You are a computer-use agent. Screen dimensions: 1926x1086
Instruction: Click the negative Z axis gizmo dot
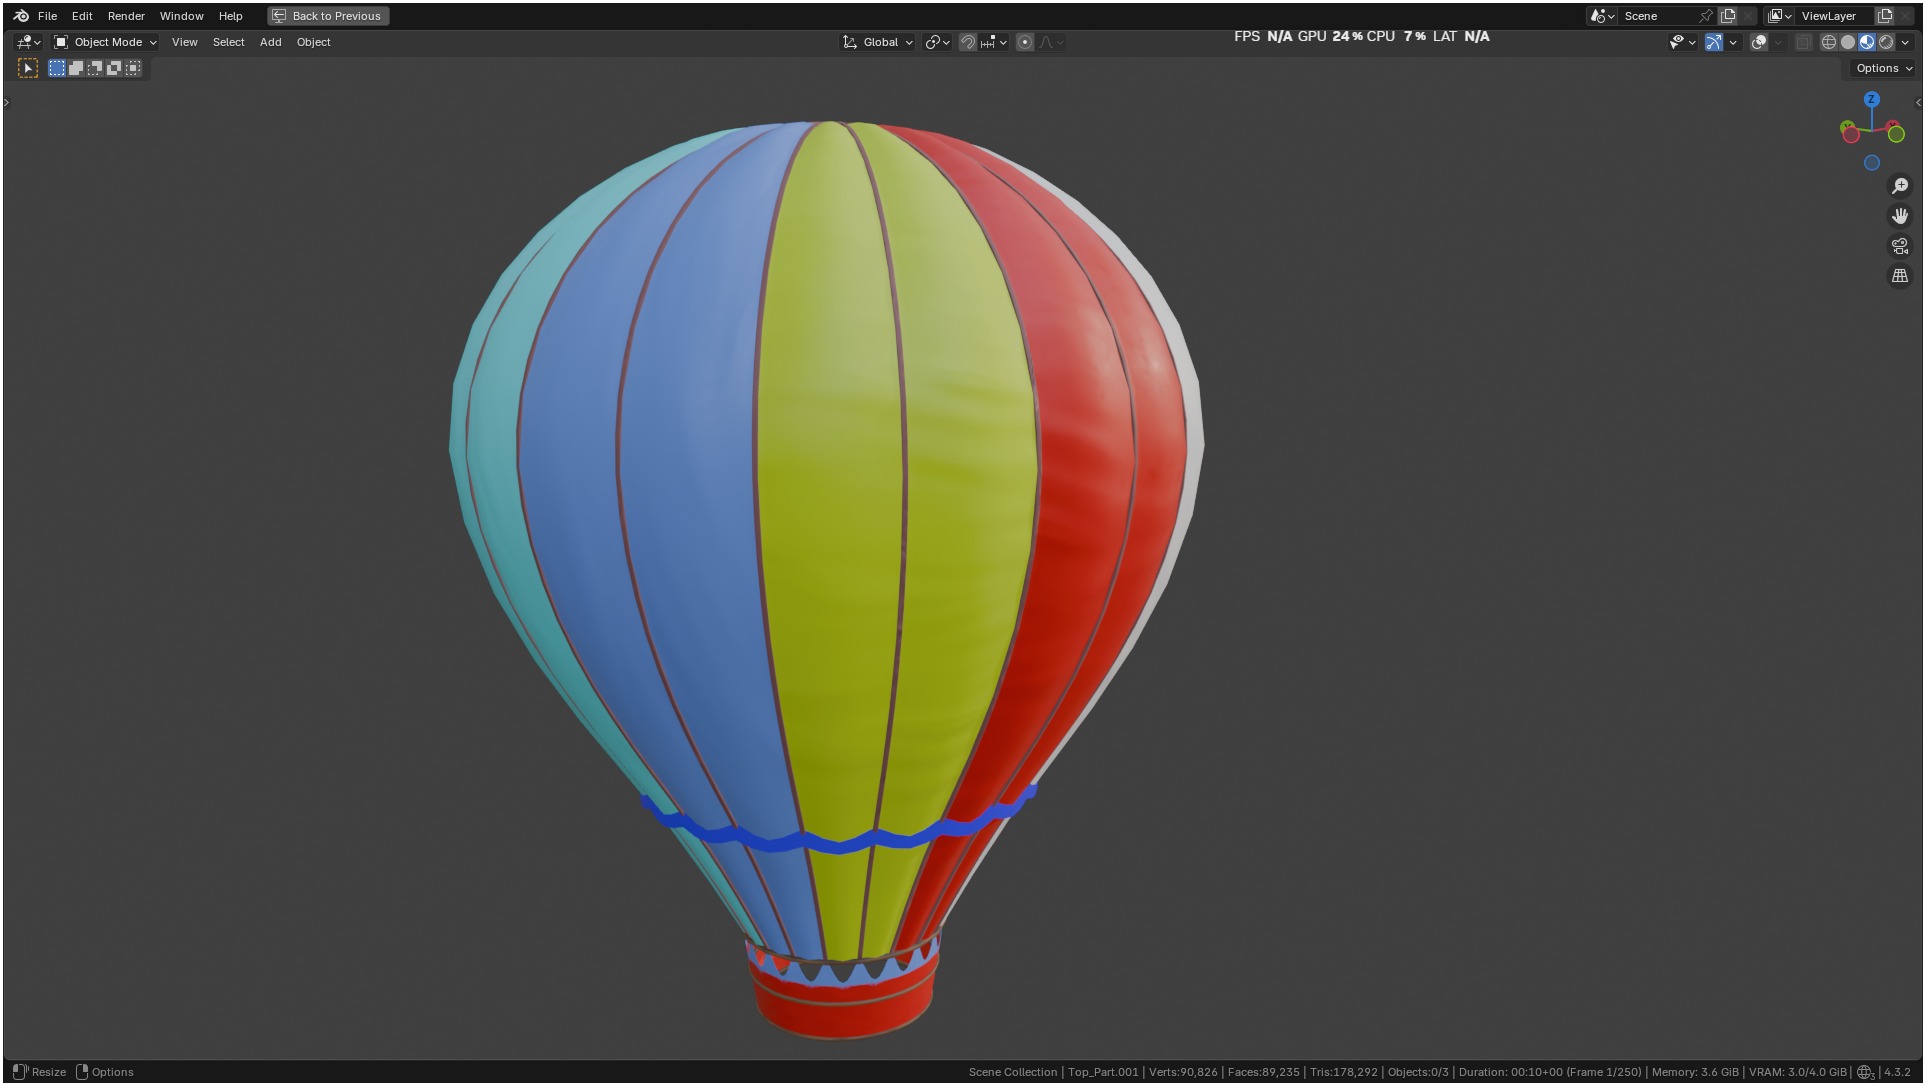pos(1872,163)
